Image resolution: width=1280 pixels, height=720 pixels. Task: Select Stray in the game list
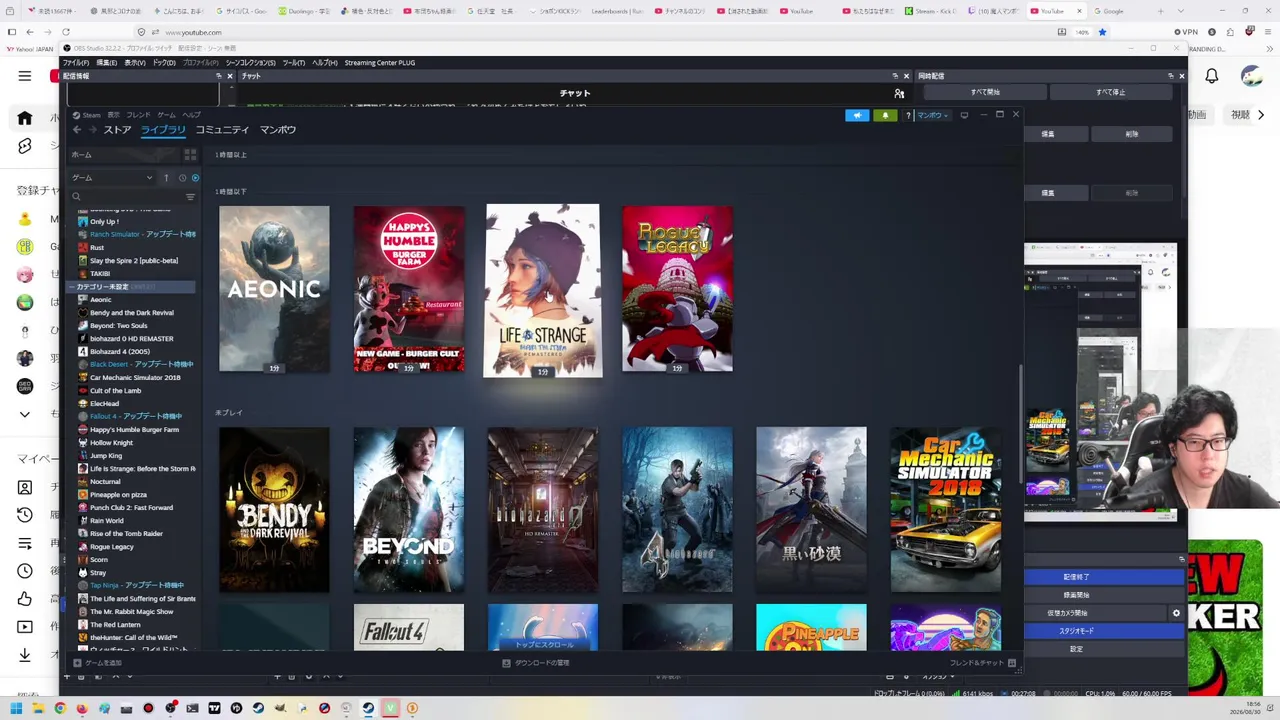98,573
